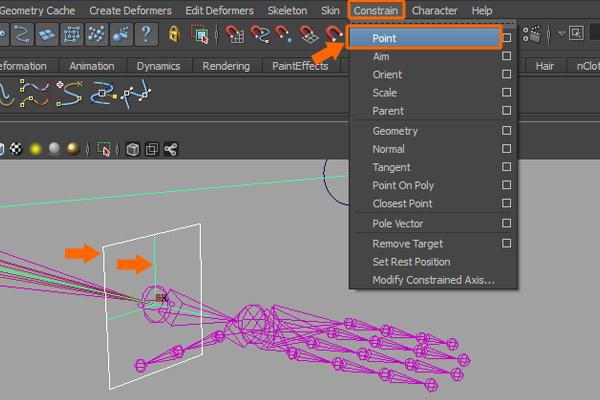Viewport: 600px width, 400px height.
Task: Open the Skeleton menu
Action: pos(287,10)
